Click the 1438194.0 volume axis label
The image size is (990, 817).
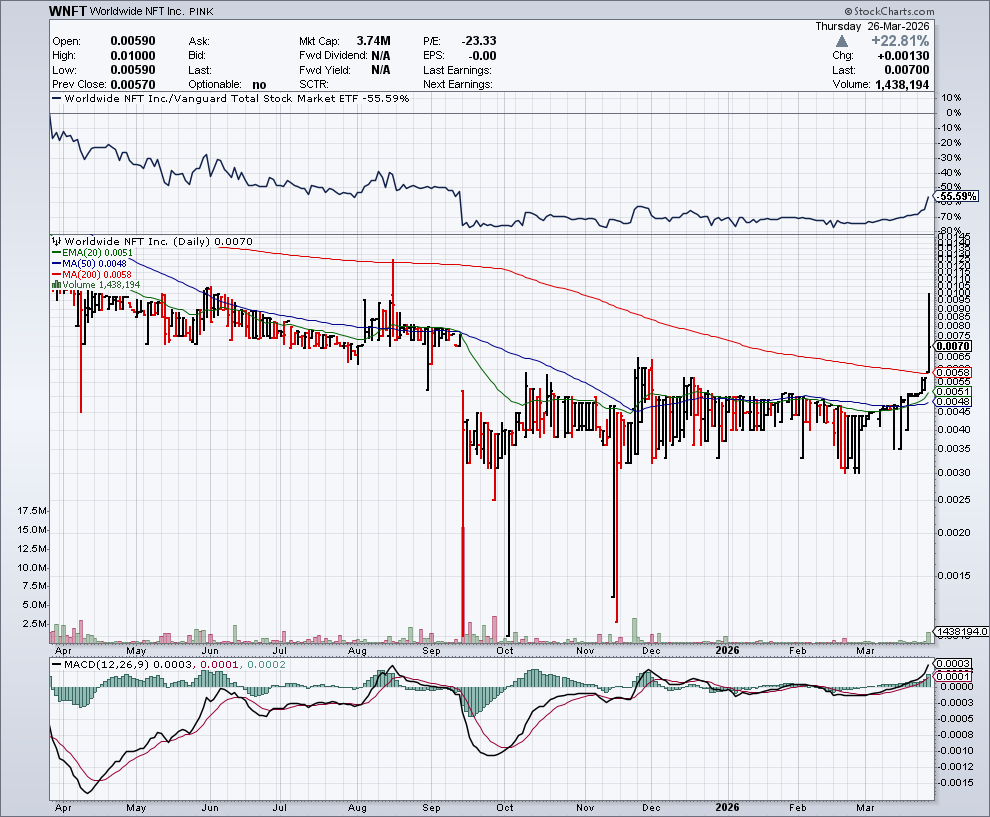pyautogui.click(x=961, y=631)
